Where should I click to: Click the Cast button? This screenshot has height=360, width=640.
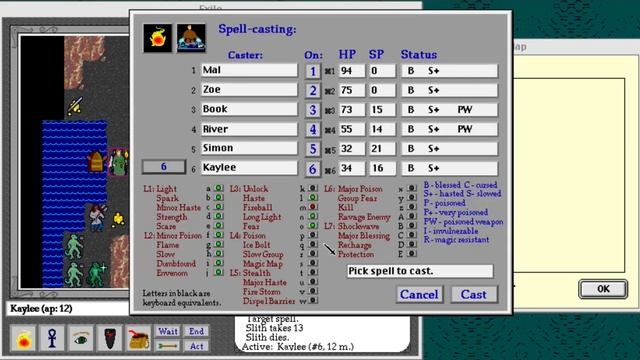pos(473,294)
